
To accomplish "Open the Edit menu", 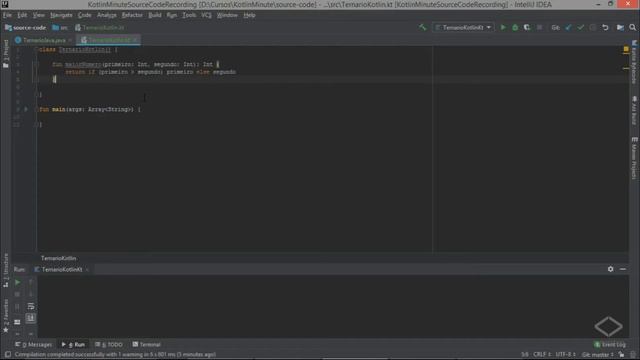I will 22,15.
